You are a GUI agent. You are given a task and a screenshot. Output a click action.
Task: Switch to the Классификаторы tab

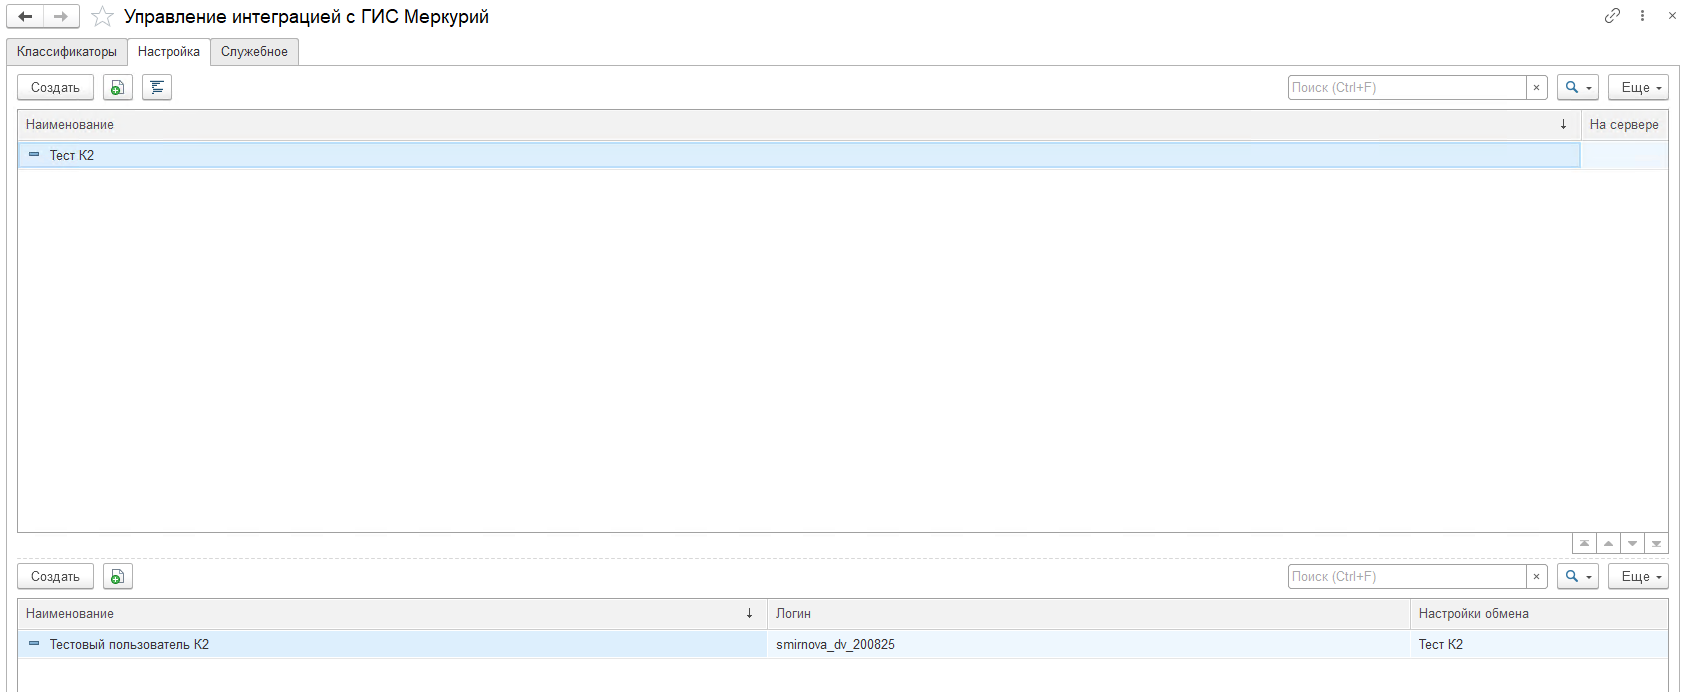pyautogui.click(x=67, y=52)
